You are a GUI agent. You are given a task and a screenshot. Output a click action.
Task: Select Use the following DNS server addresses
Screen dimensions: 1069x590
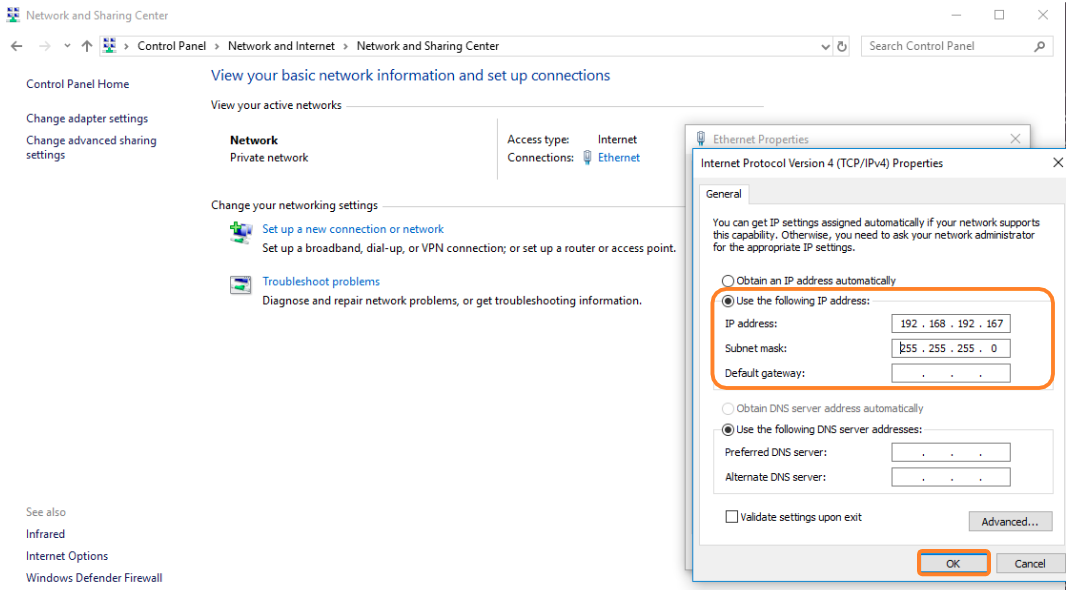click(x=728, y=430)
